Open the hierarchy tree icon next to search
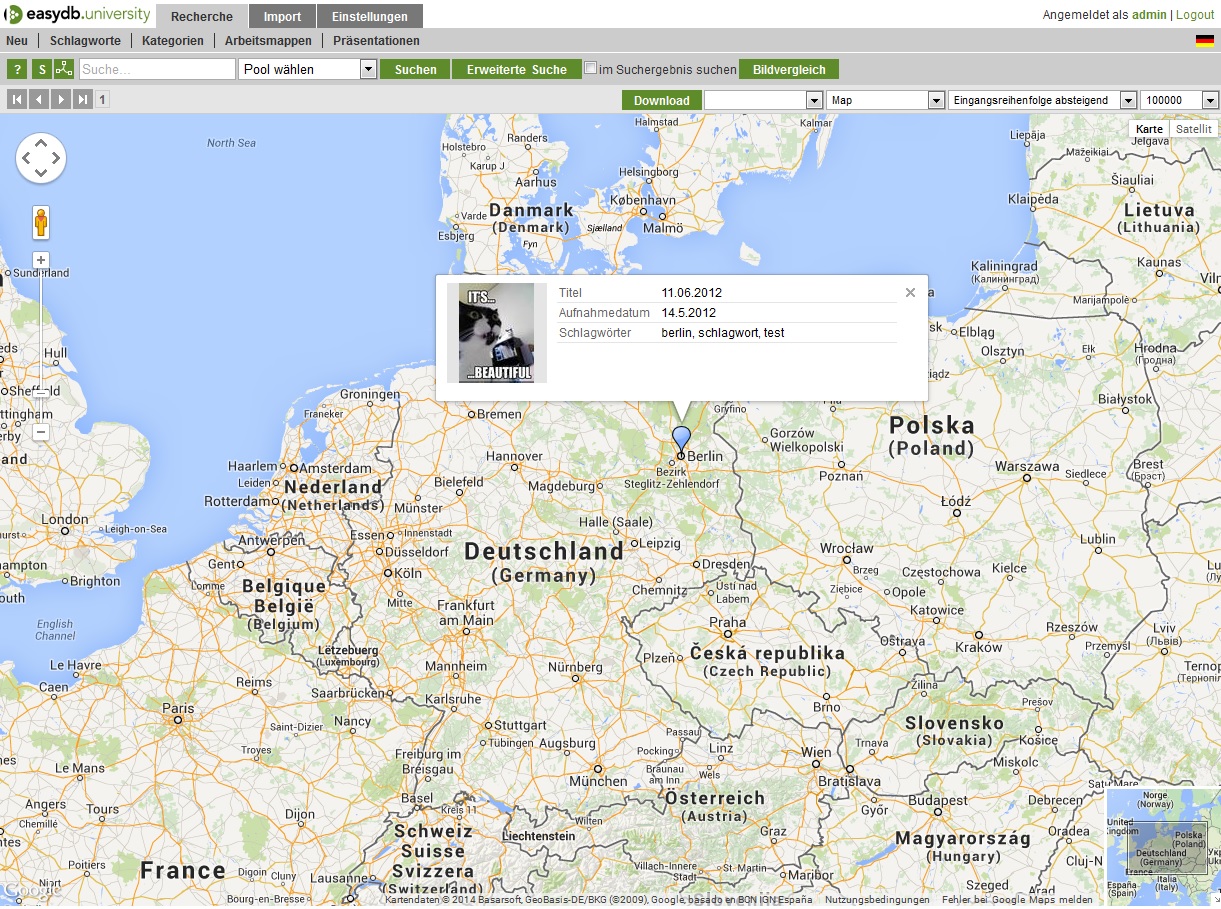Viewport: 1221px width, 909px height. 64,69
